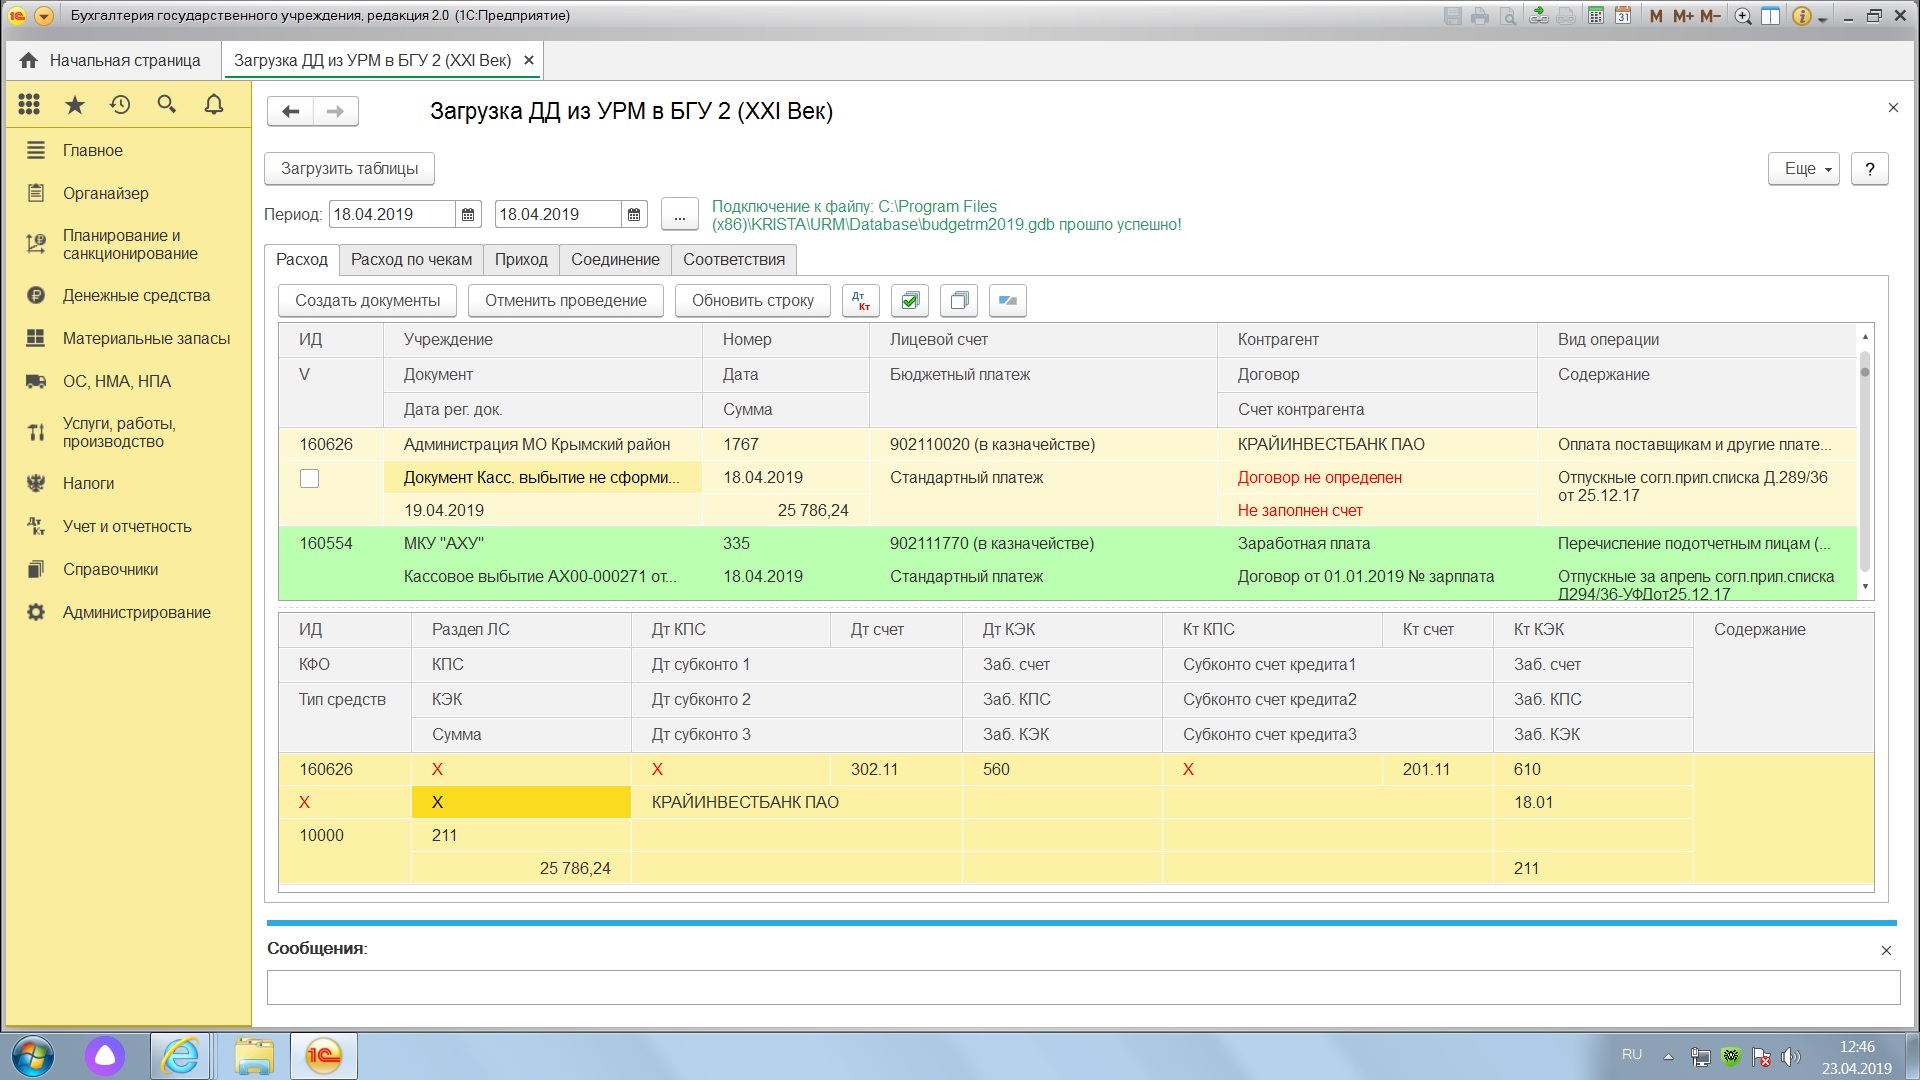Screen dimensions: 1920x1080
Task: Open the calculator icon in title bar
Action: pyautogui.click(x=1596, y=16)
